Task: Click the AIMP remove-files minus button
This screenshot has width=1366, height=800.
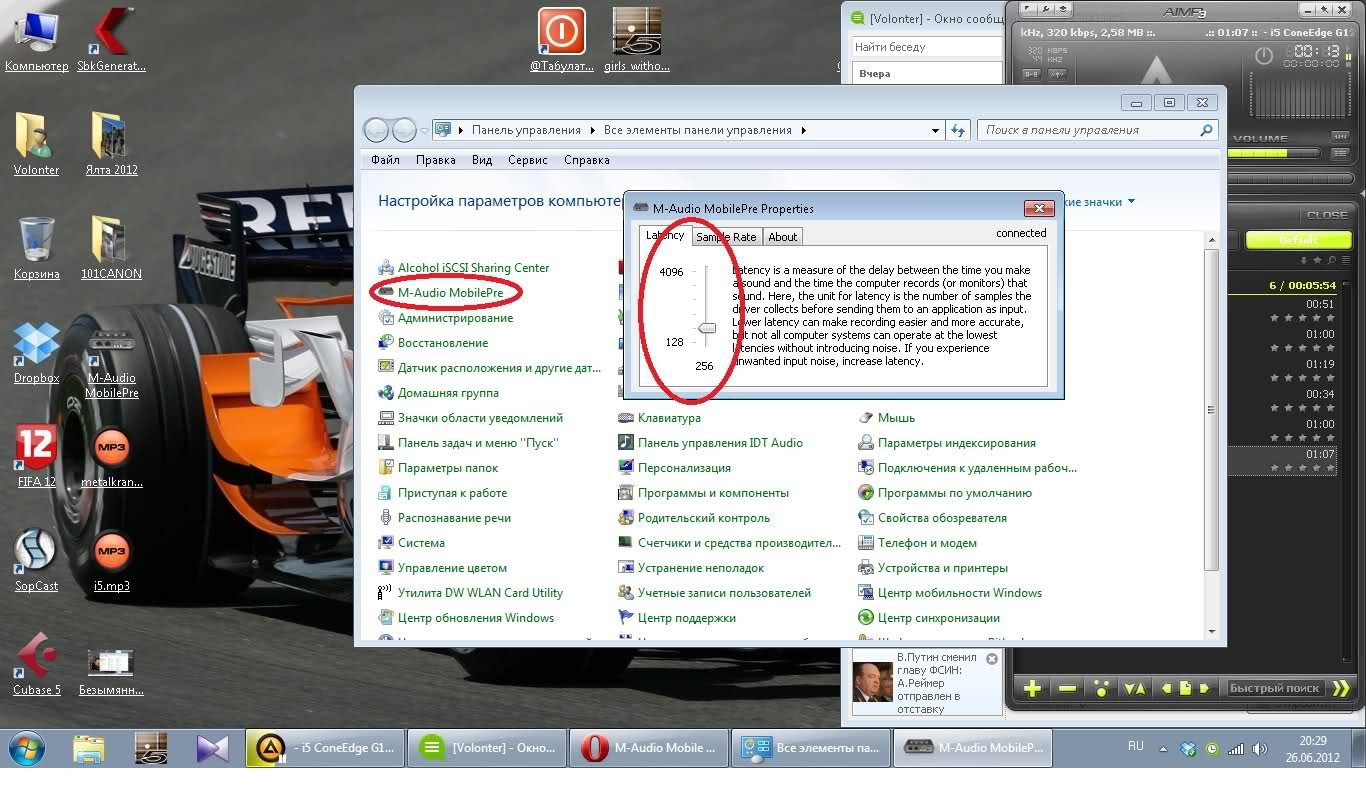Action: pos(1067,688)
